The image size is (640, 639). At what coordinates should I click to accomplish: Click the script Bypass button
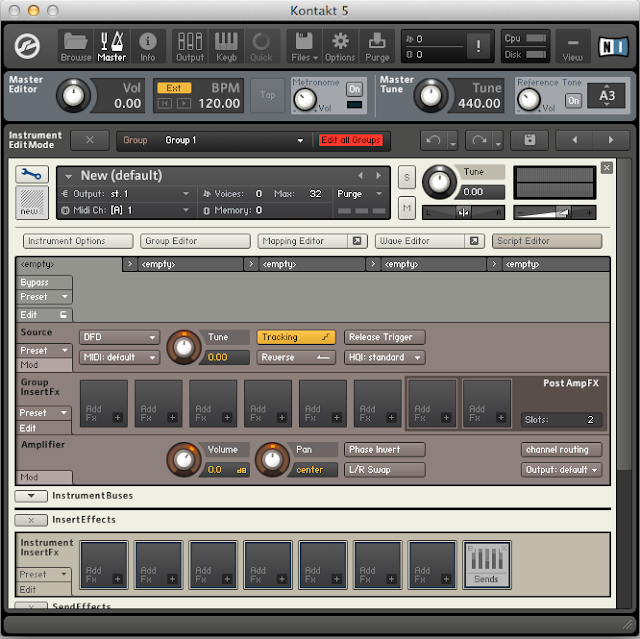(44, 282)
